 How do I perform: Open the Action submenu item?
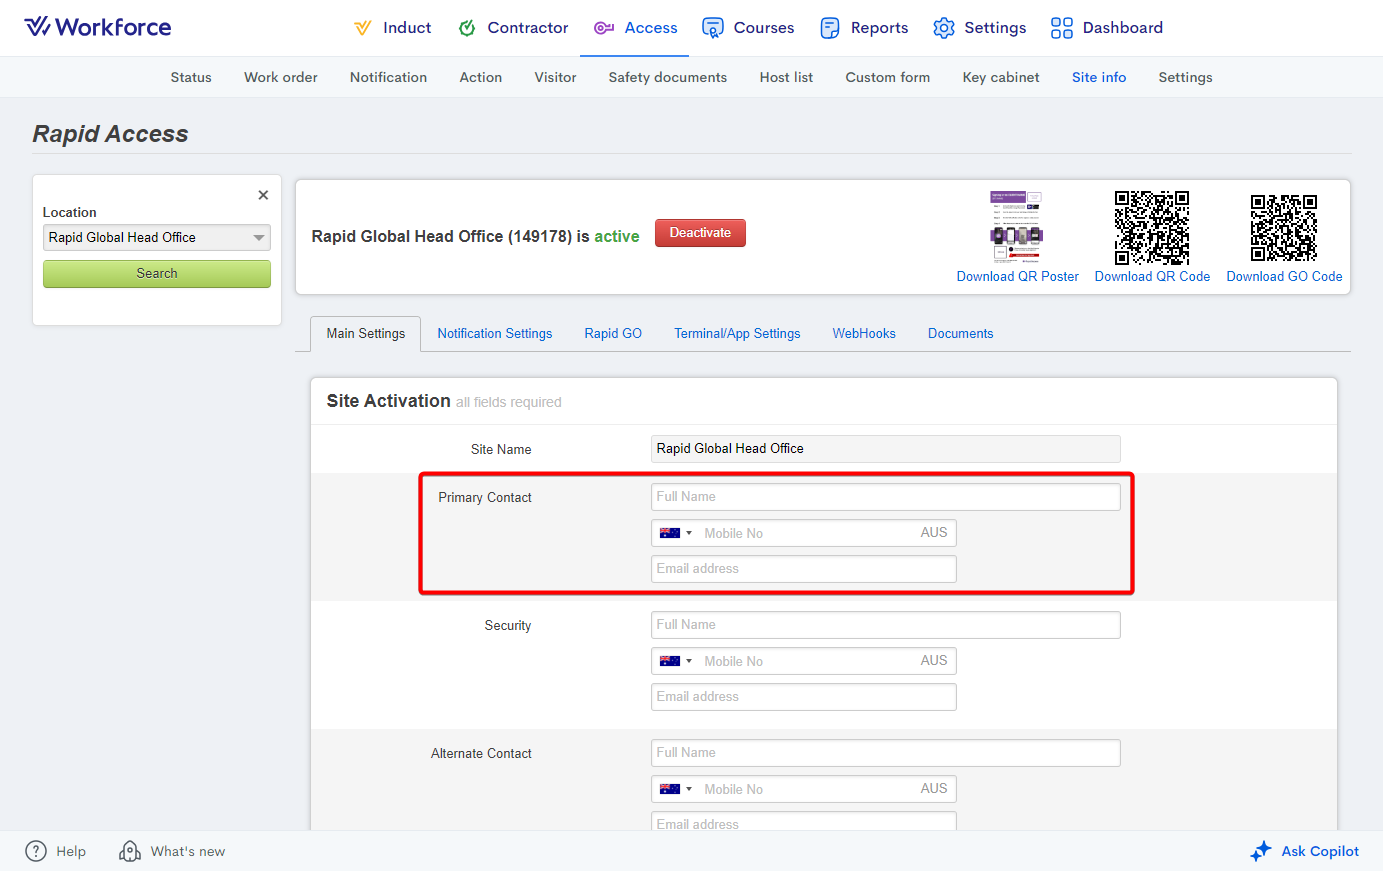click(x=481, y=77)
